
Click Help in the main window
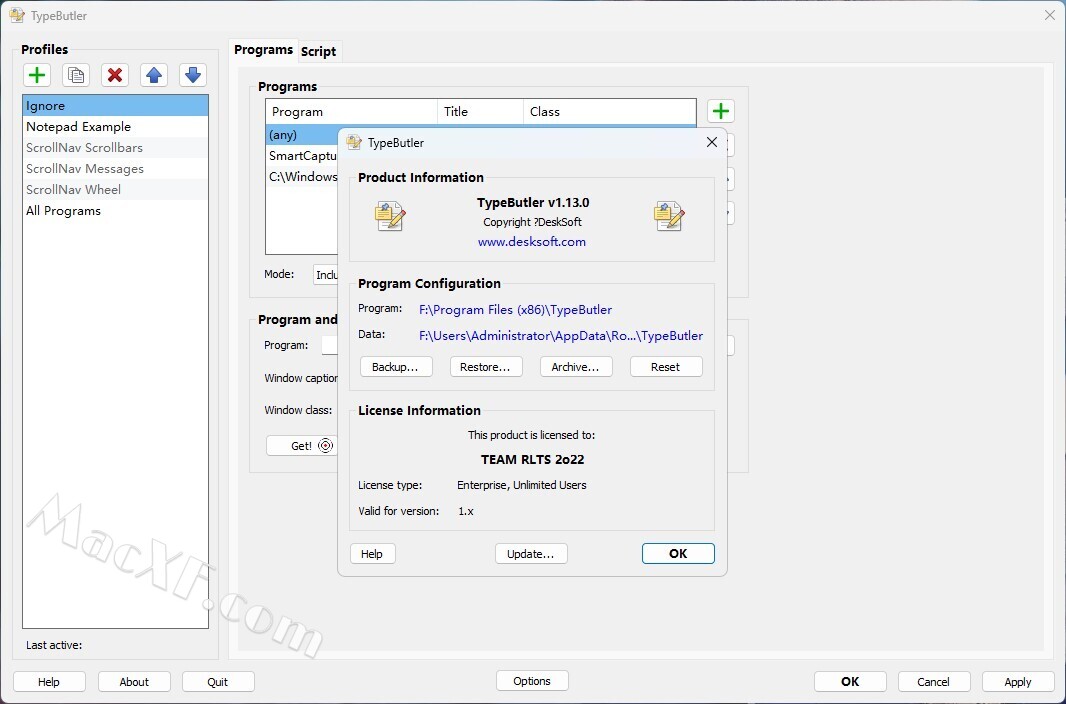tap(49, 682)
